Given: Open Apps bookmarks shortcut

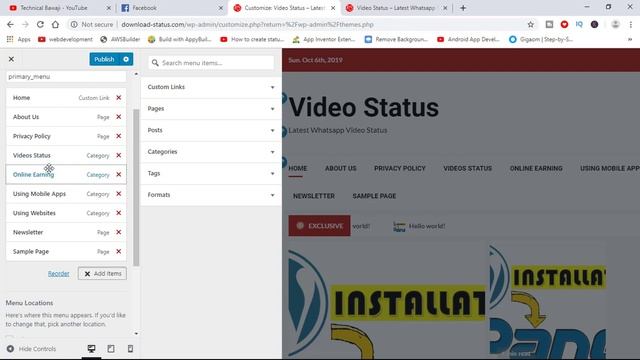Looking at the screenshot, I should 18,39.
